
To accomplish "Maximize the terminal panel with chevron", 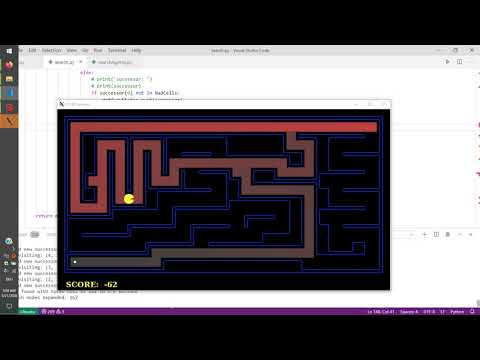I will click(x=460, y=234).
